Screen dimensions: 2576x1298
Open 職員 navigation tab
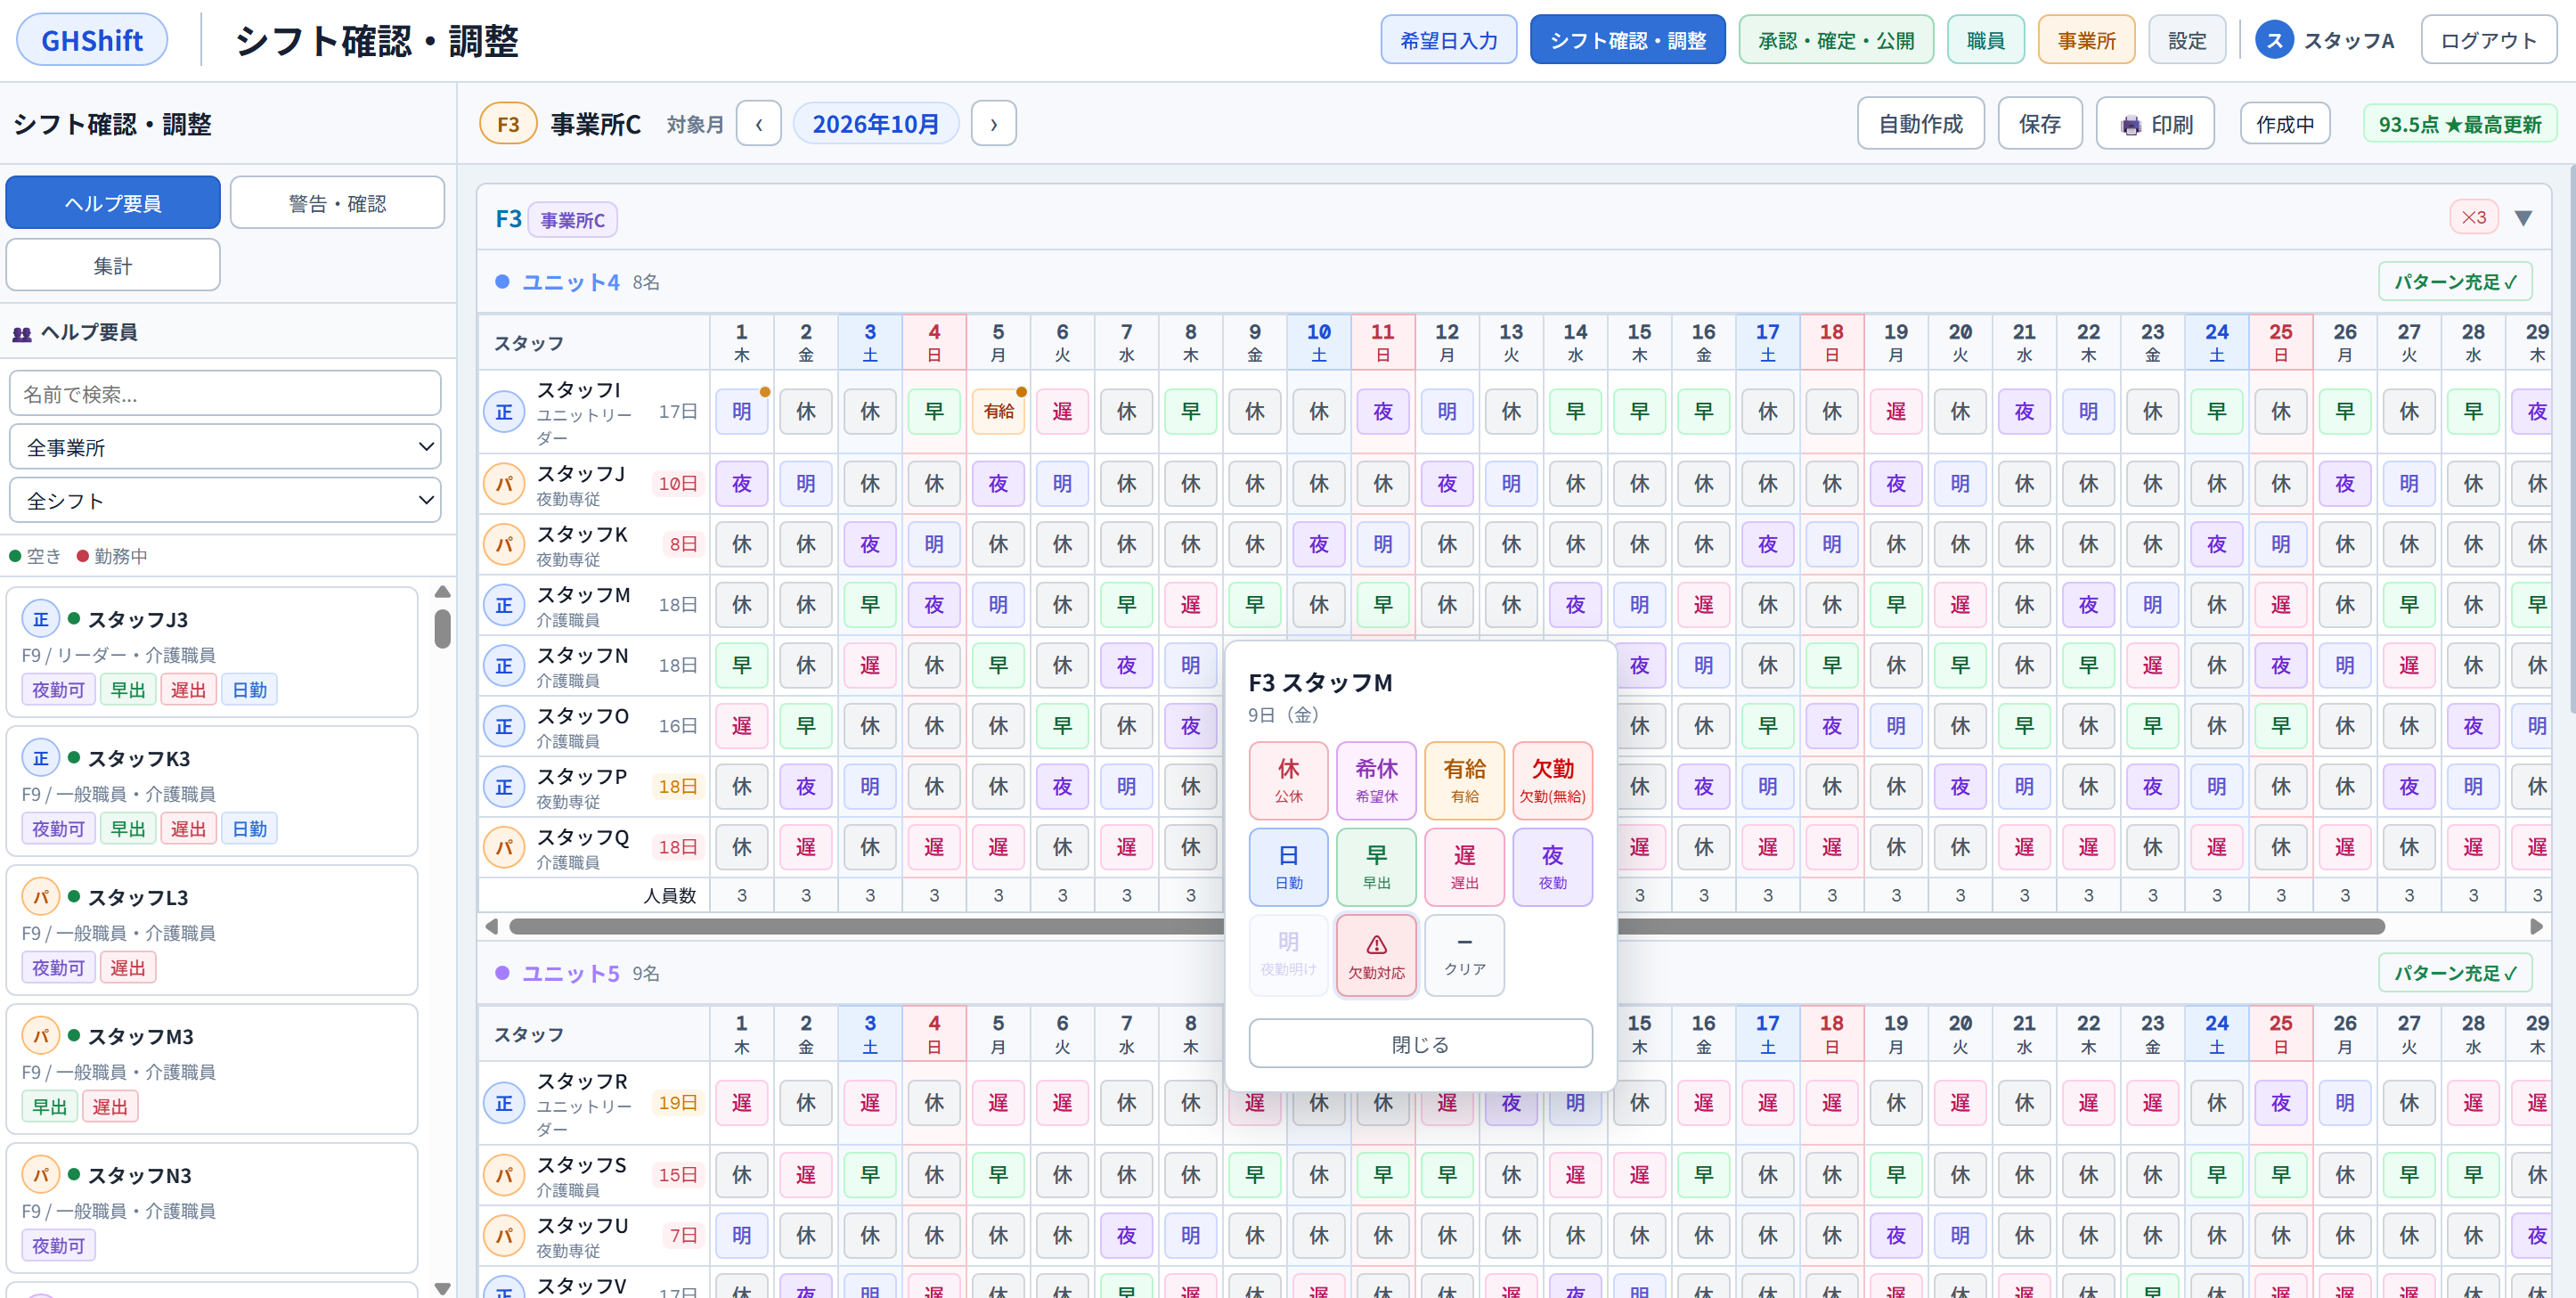coord(1985,40)
